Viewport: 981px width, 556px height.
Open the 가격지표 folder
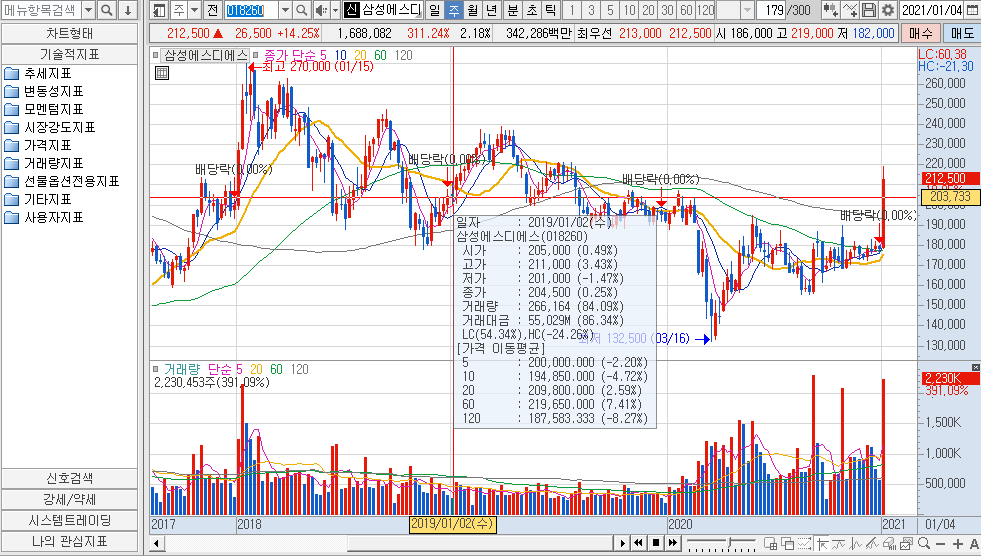38,146
